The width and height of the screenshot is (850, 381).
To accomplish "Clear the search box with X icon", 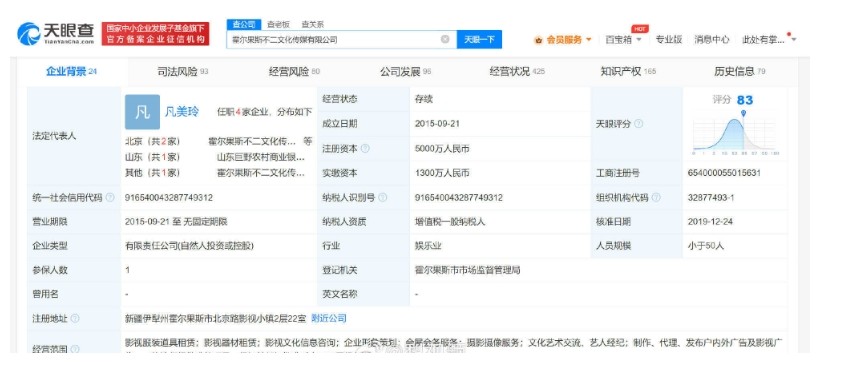I will click(x=445, y=39).
